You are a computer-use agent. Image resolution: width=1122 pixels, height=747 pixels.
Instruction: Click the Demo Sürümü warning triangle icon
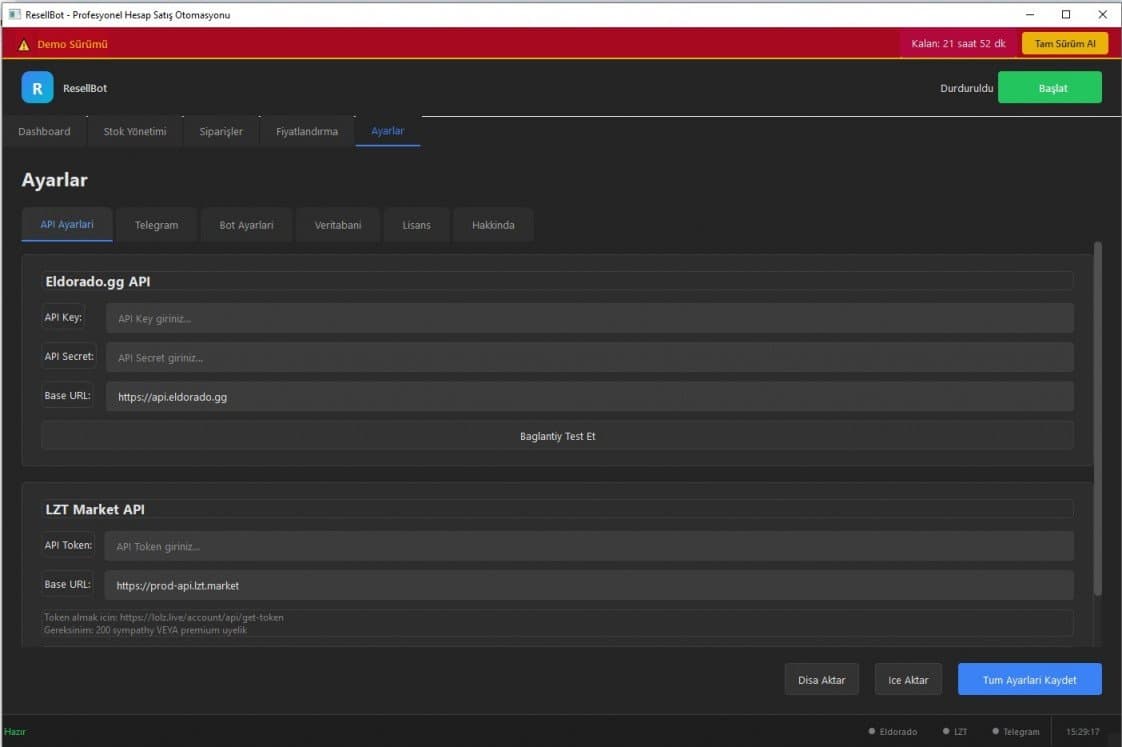(x=24, y=44)
